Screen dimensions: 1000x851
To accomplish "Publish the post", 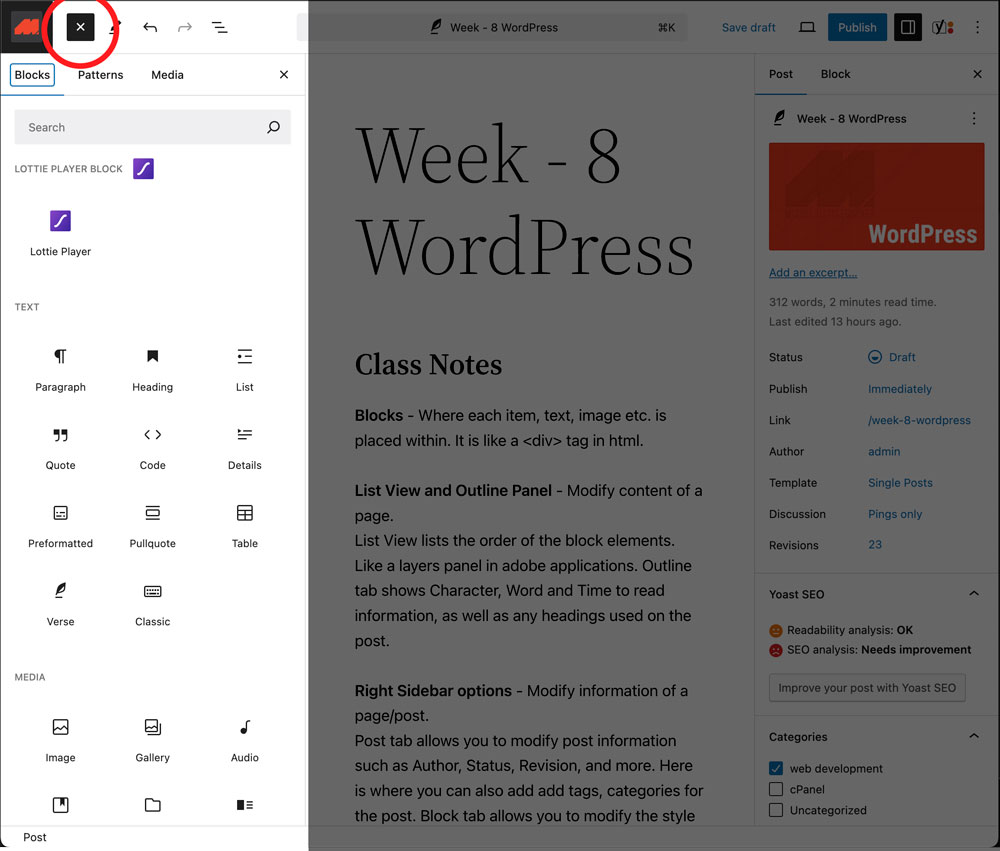I will [x=857, y=27].
